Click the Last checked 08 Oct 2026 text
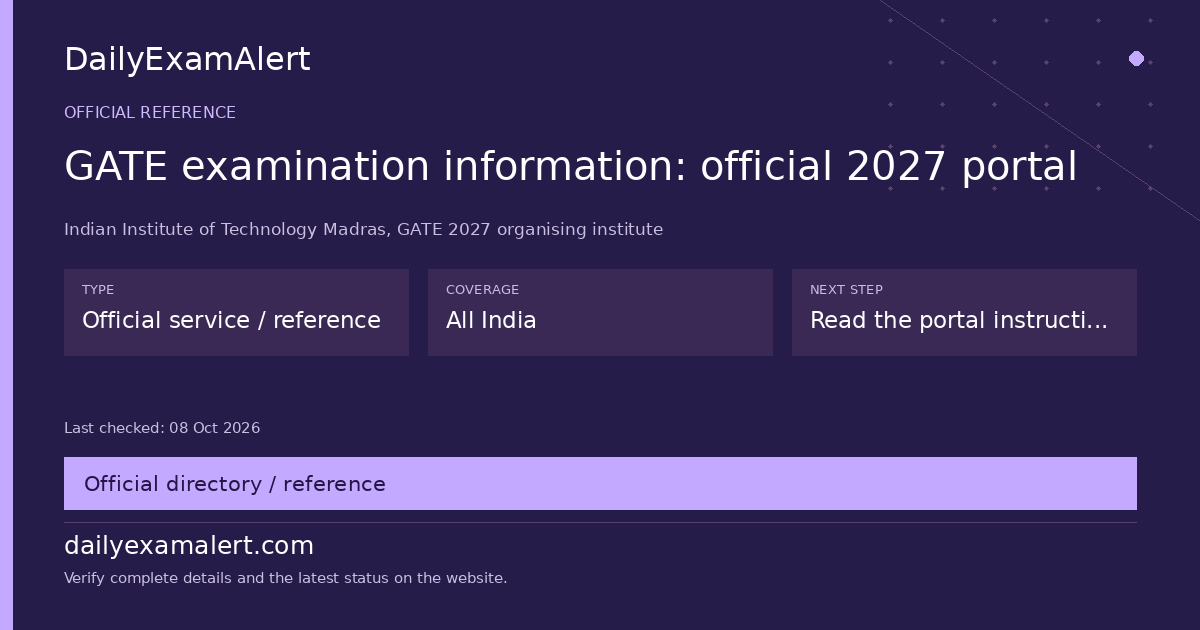 pos(162,428)
